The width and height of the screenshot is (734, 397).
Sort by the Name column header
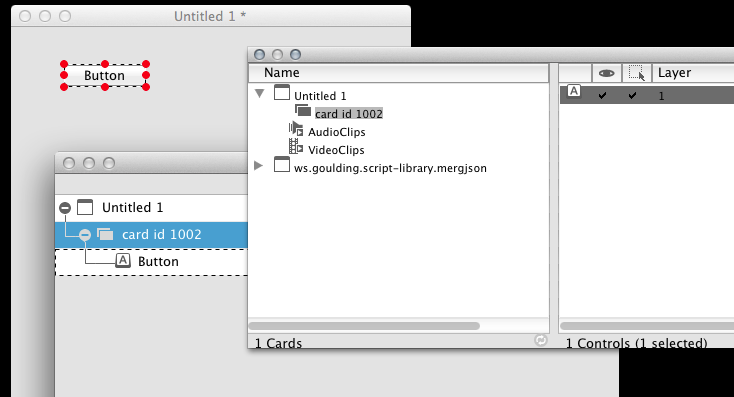pyautogui.click(x=398, y=73)
